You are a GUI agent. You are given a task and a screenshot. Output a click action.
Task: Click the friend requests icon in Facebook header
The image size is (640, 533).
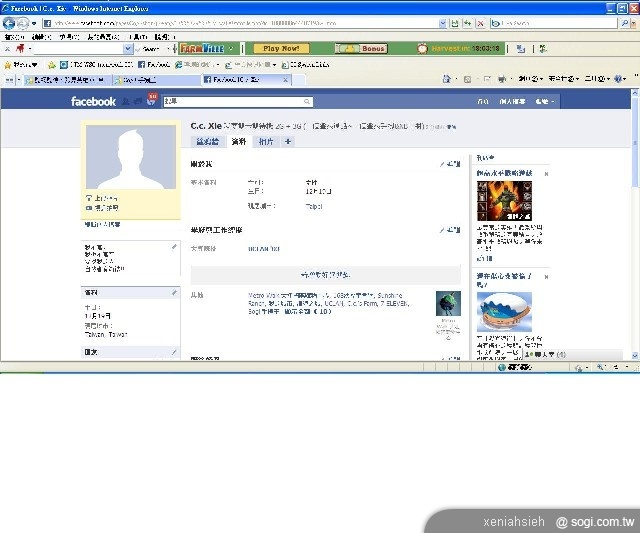click(126, 101)
